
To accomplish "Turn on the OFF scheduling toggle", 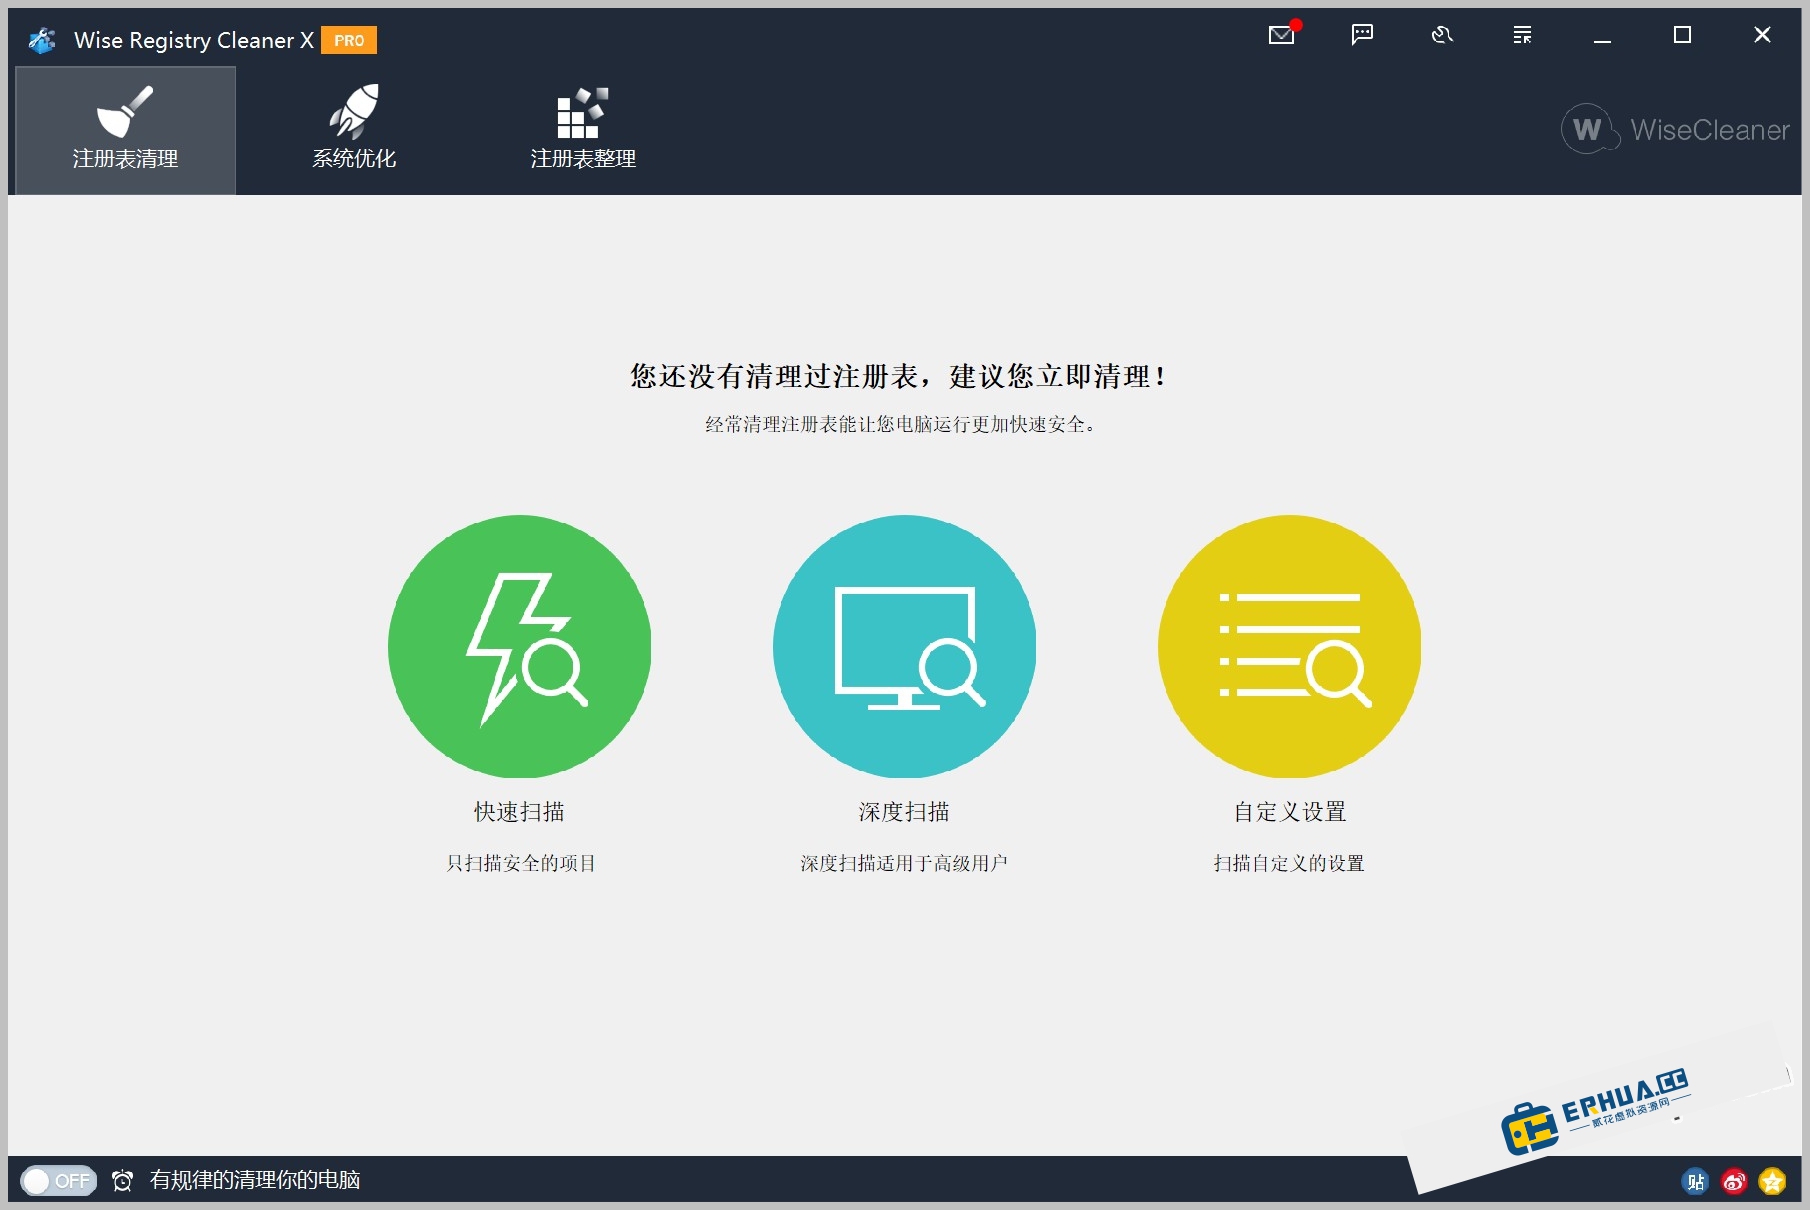I will coord(58,1181).
